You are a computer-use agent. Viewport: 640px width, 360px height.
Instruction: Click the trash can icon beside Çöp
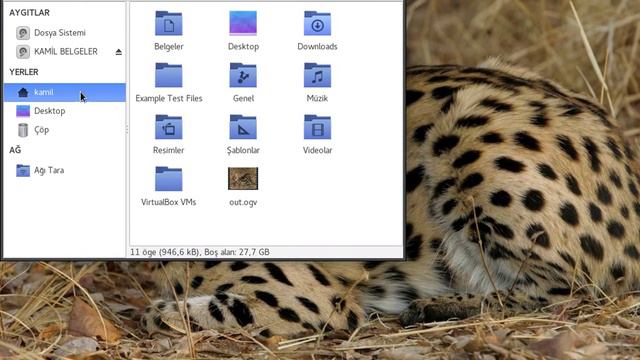(x=23, y=130)
